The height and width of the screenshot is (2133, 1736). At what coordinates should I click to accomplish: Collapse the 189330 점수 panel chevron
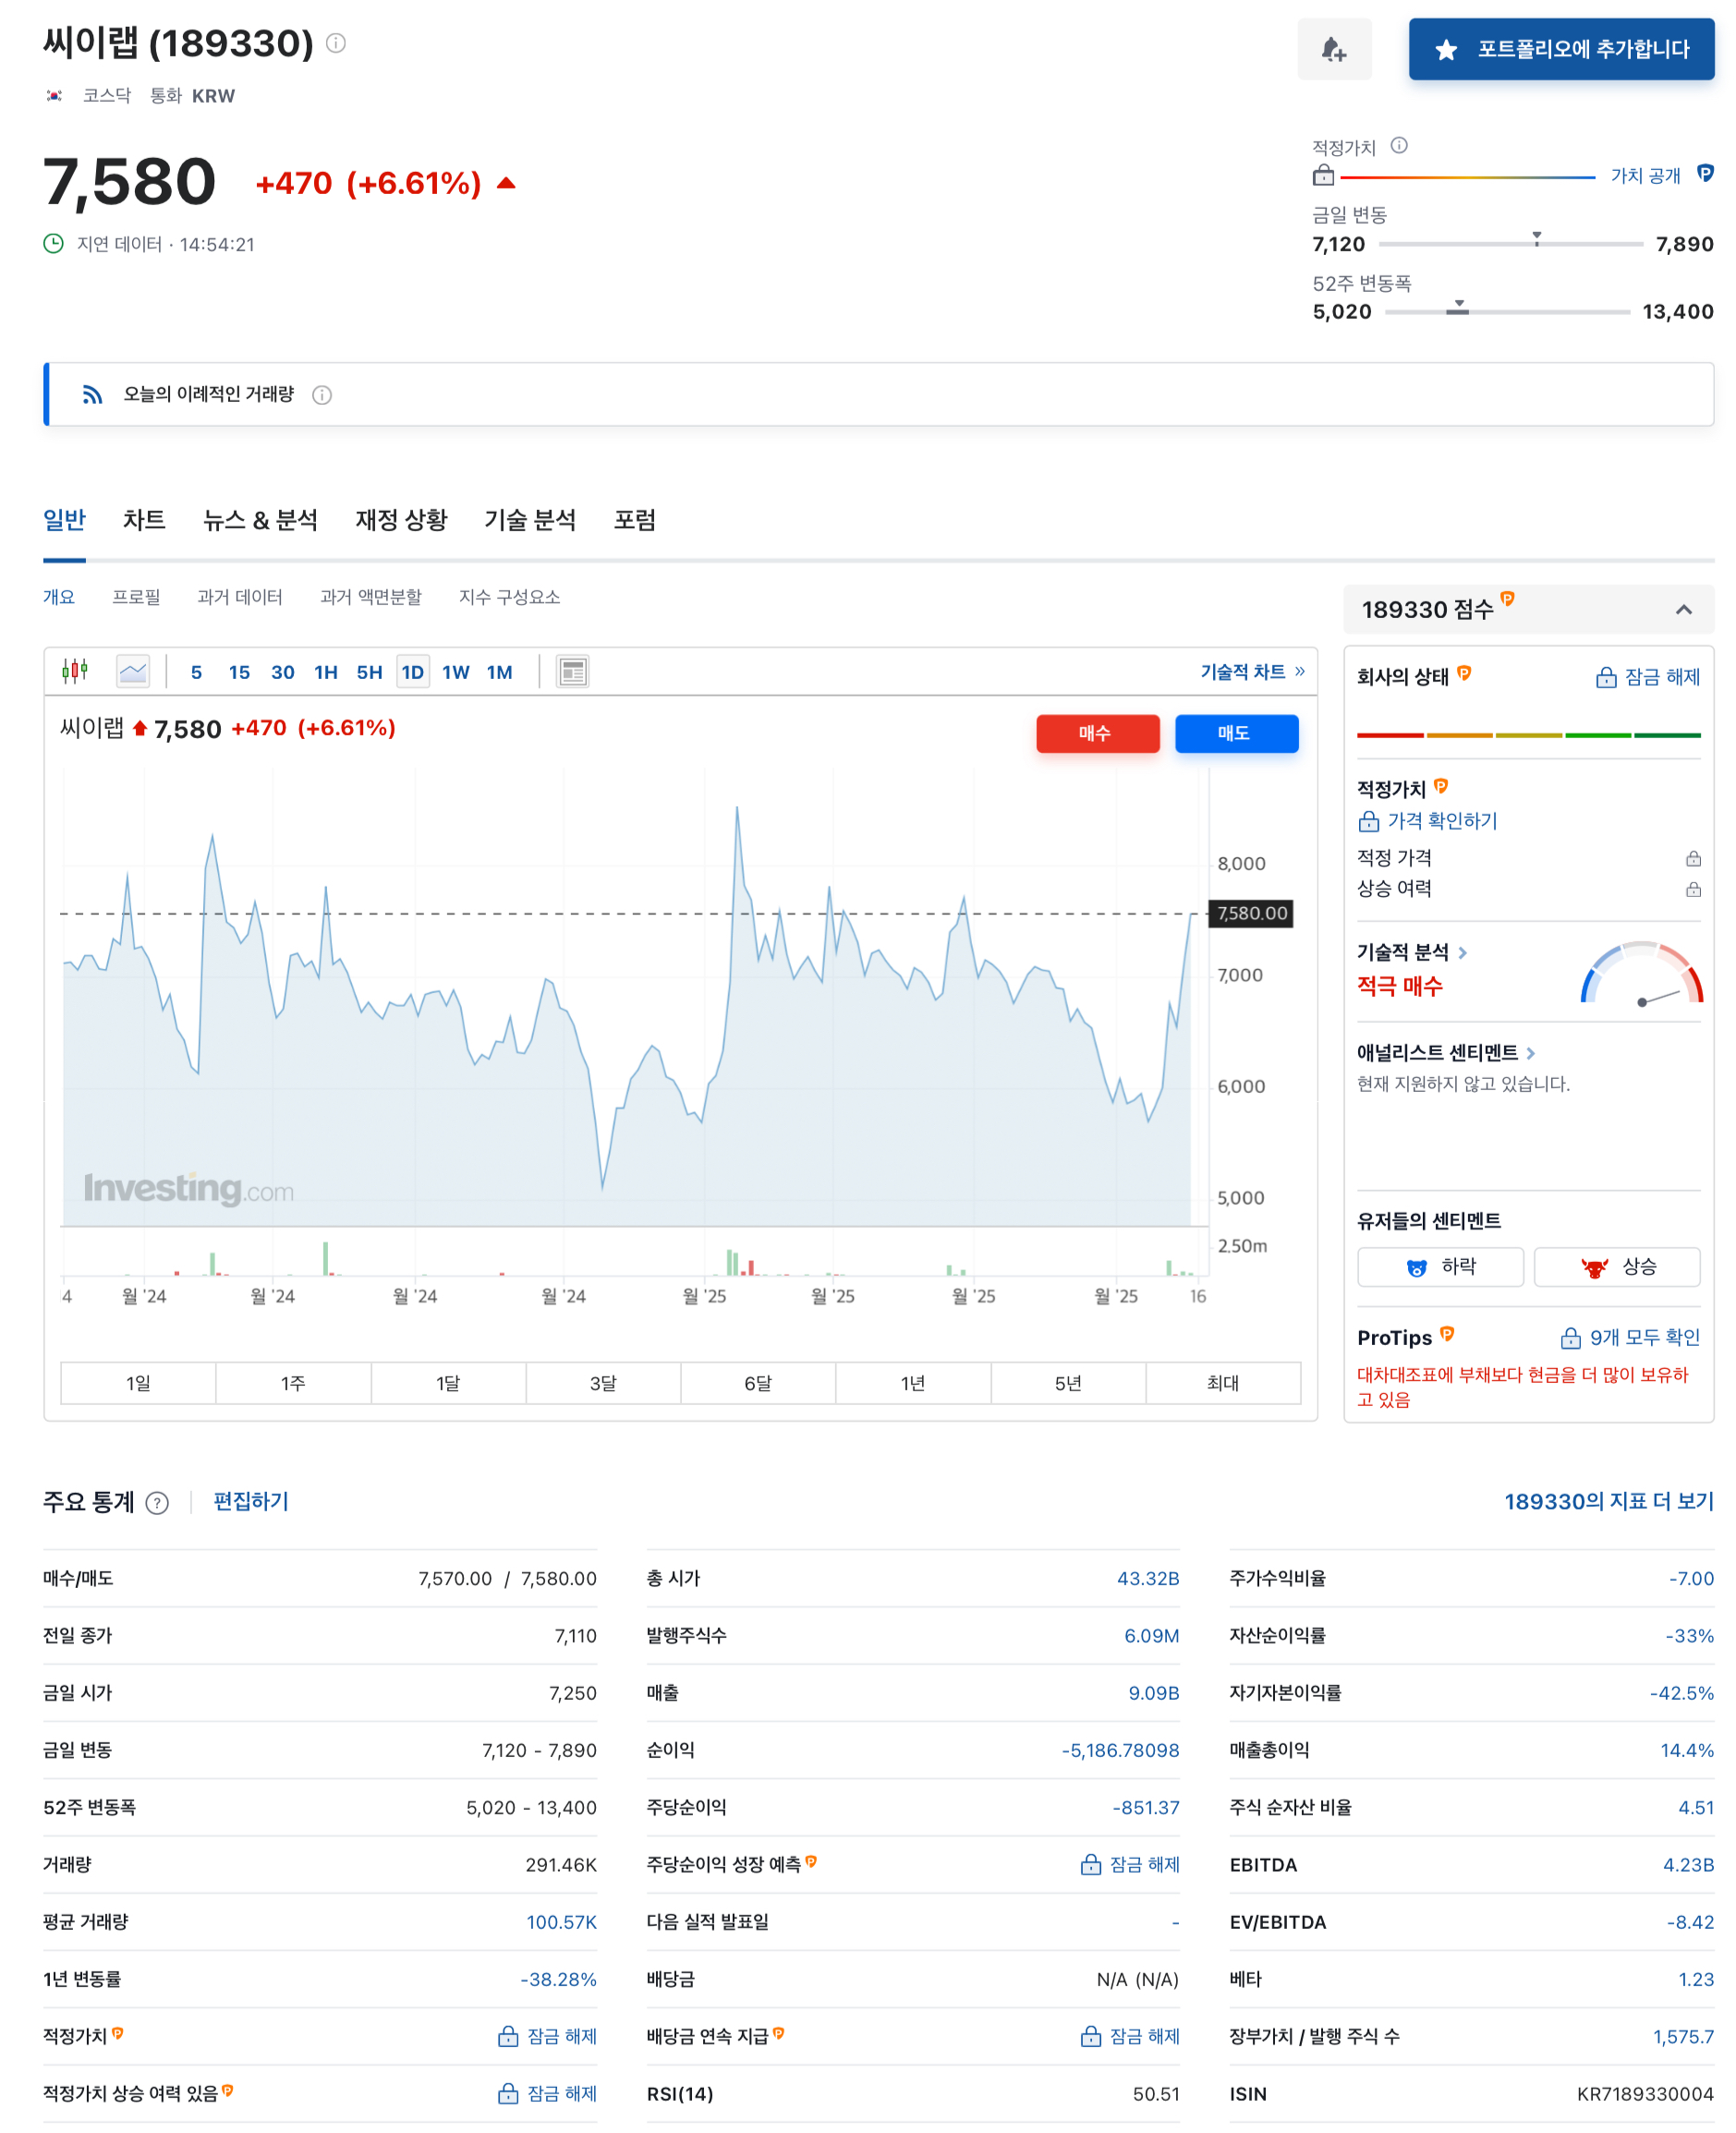[1684, 609]
